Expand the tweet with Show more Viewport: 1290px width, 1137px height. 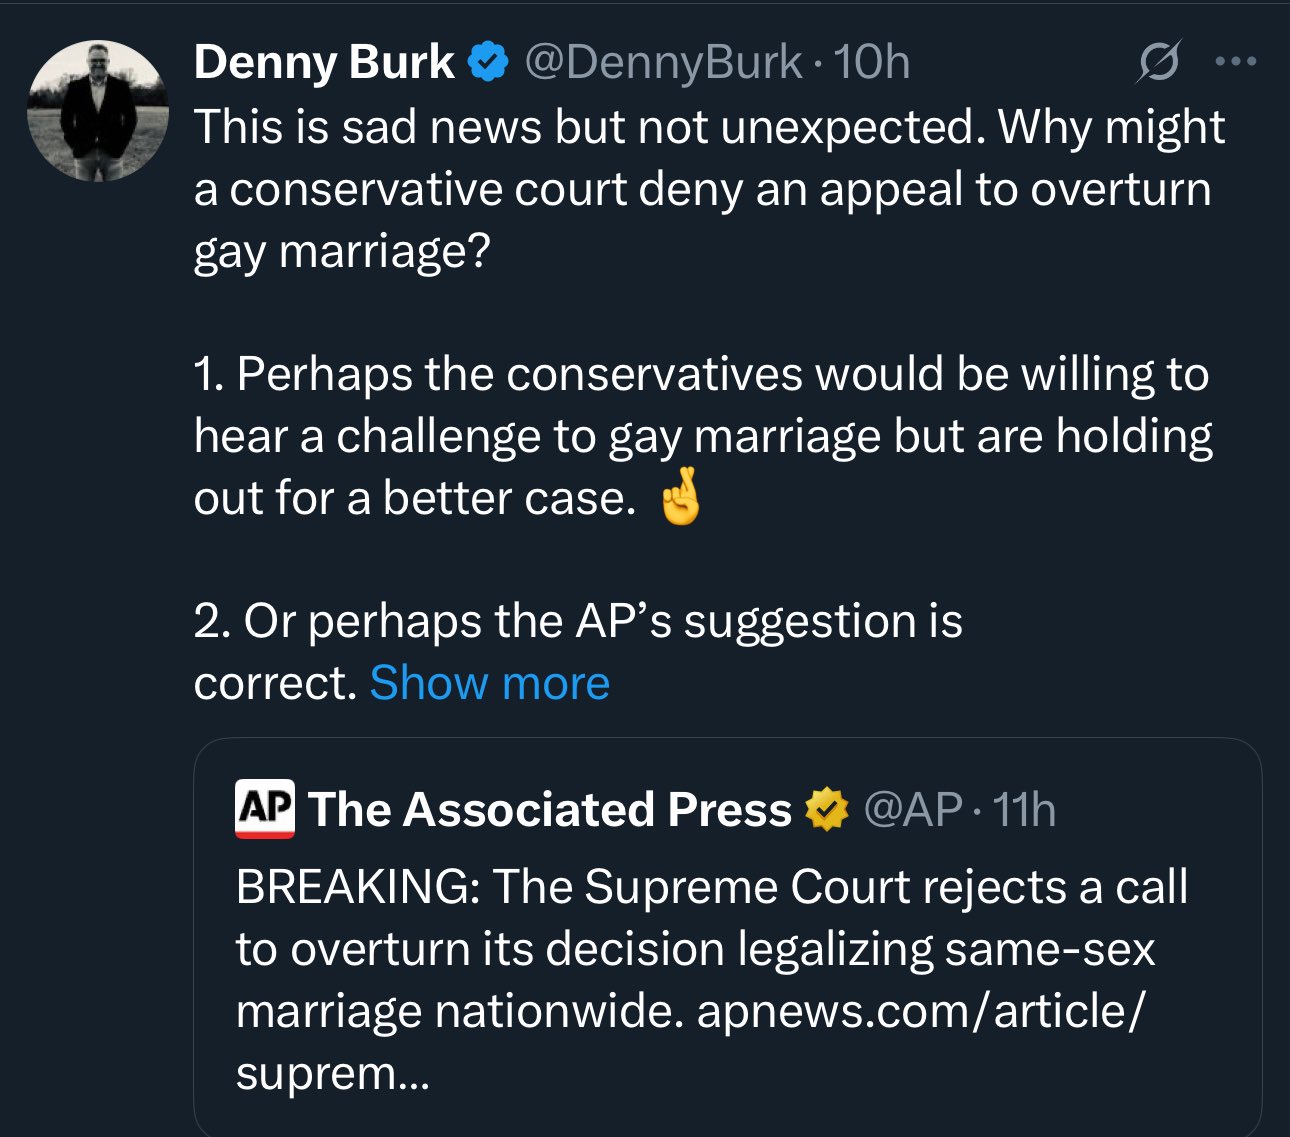(x=489, y=684)
